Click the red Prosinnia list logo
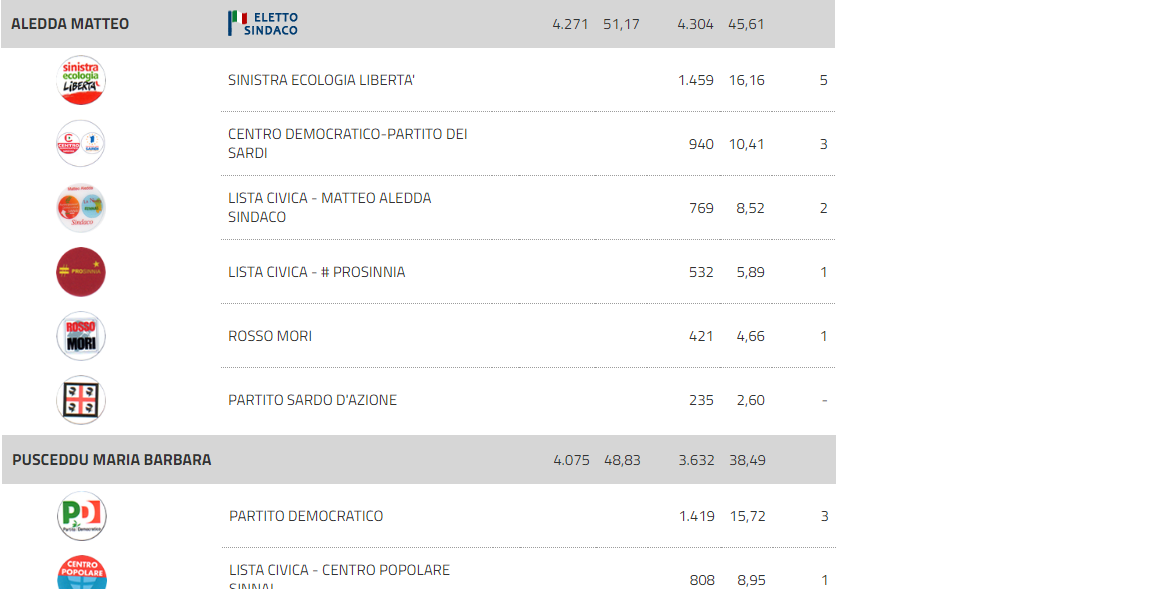Viewport: 1164px width, 589px height. [81, 272]
